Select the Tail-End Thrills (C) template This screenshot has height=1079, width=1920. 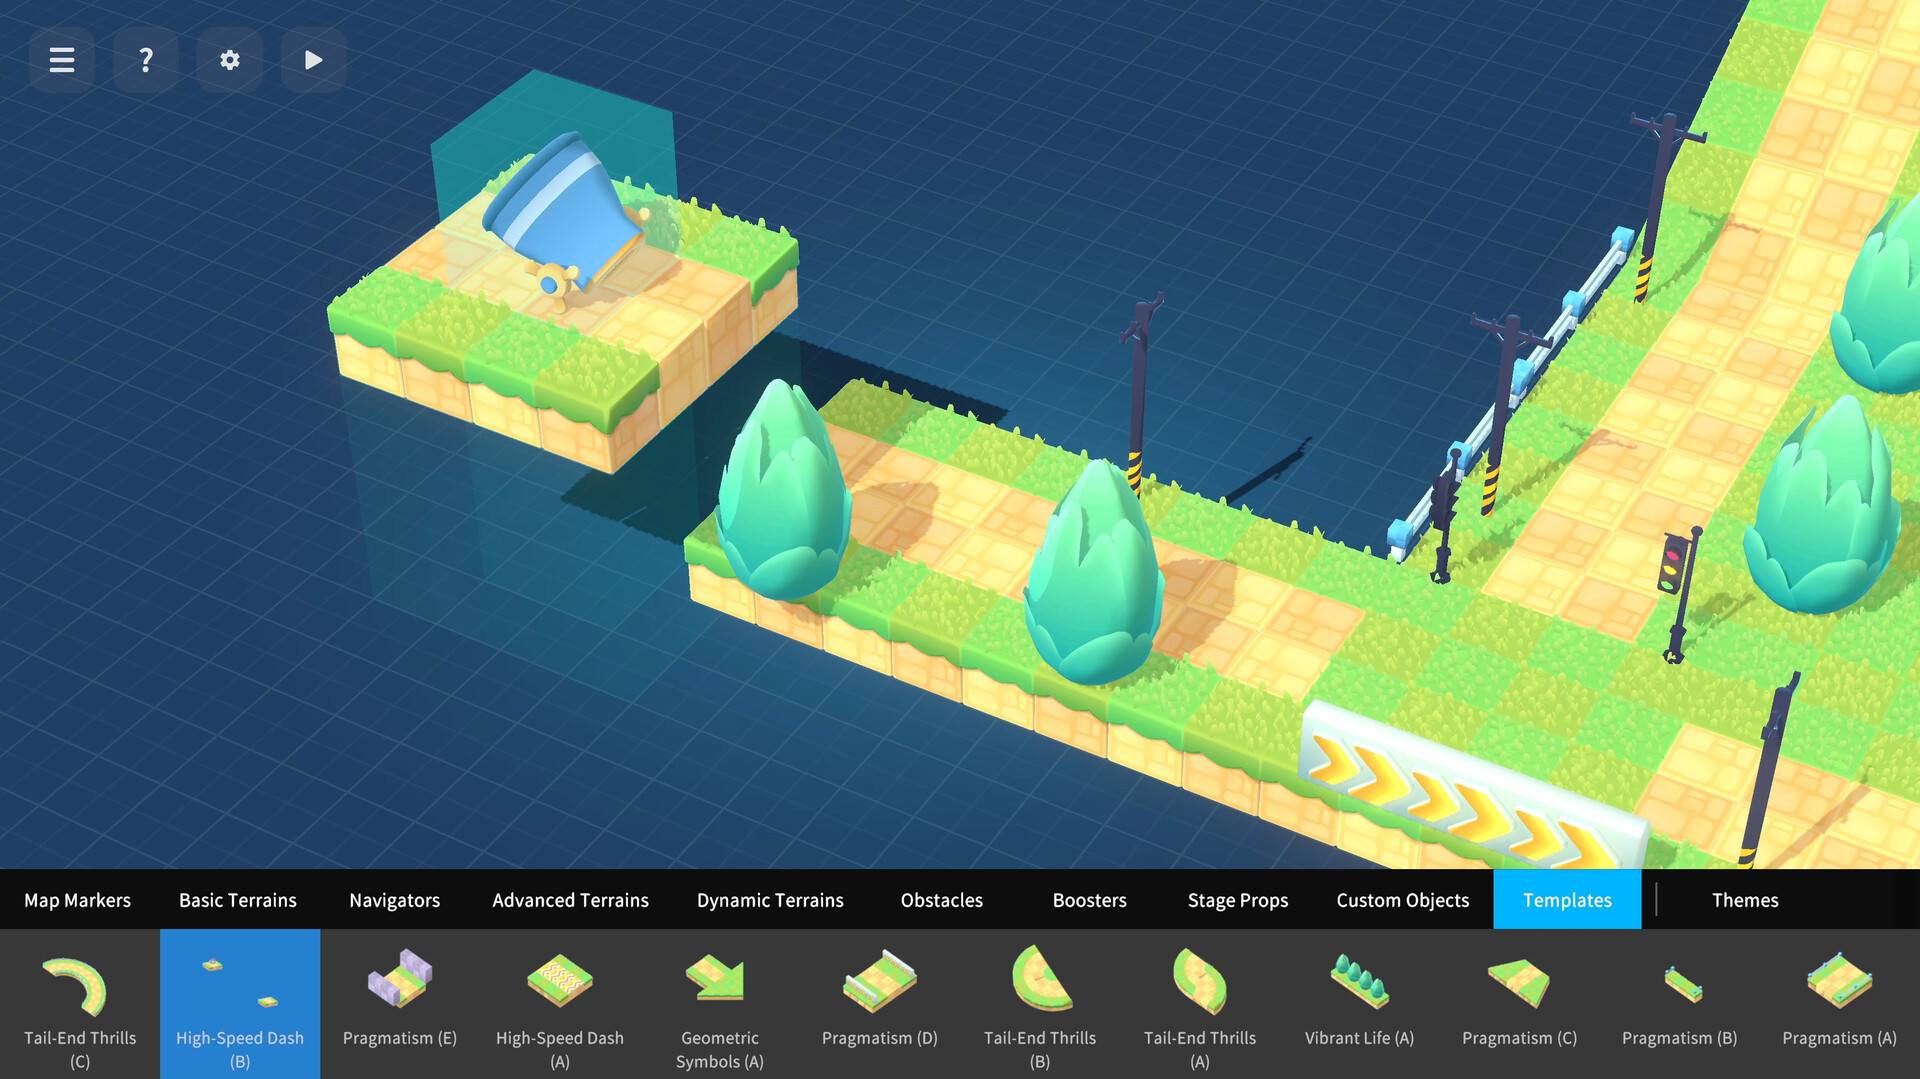click(x=80, y=1003)
